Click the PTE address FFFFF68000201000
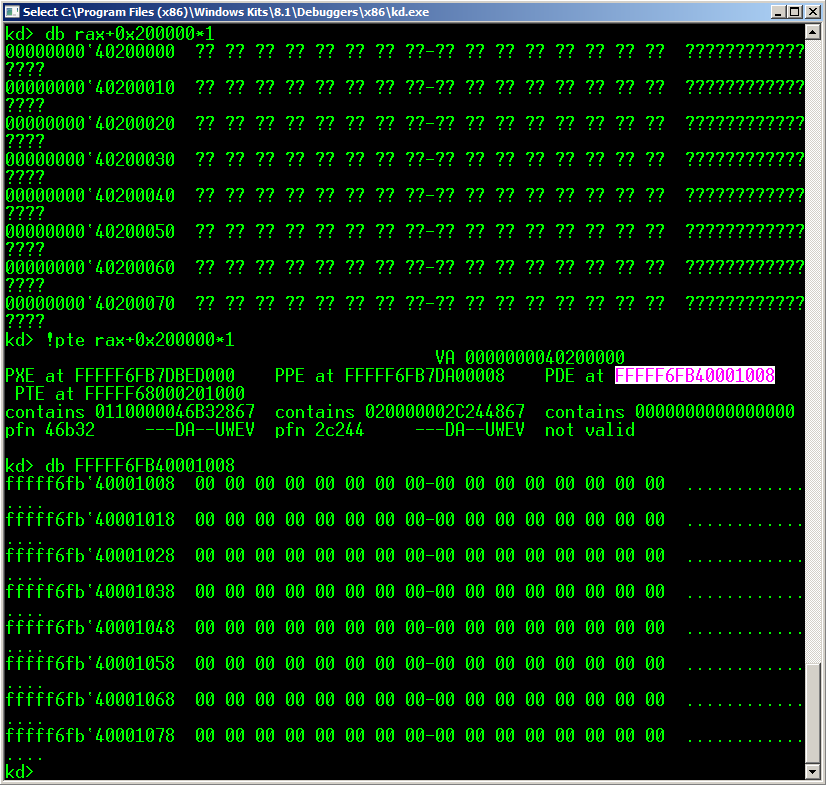This screenshot has width=827, height=785. pos(165,394)
